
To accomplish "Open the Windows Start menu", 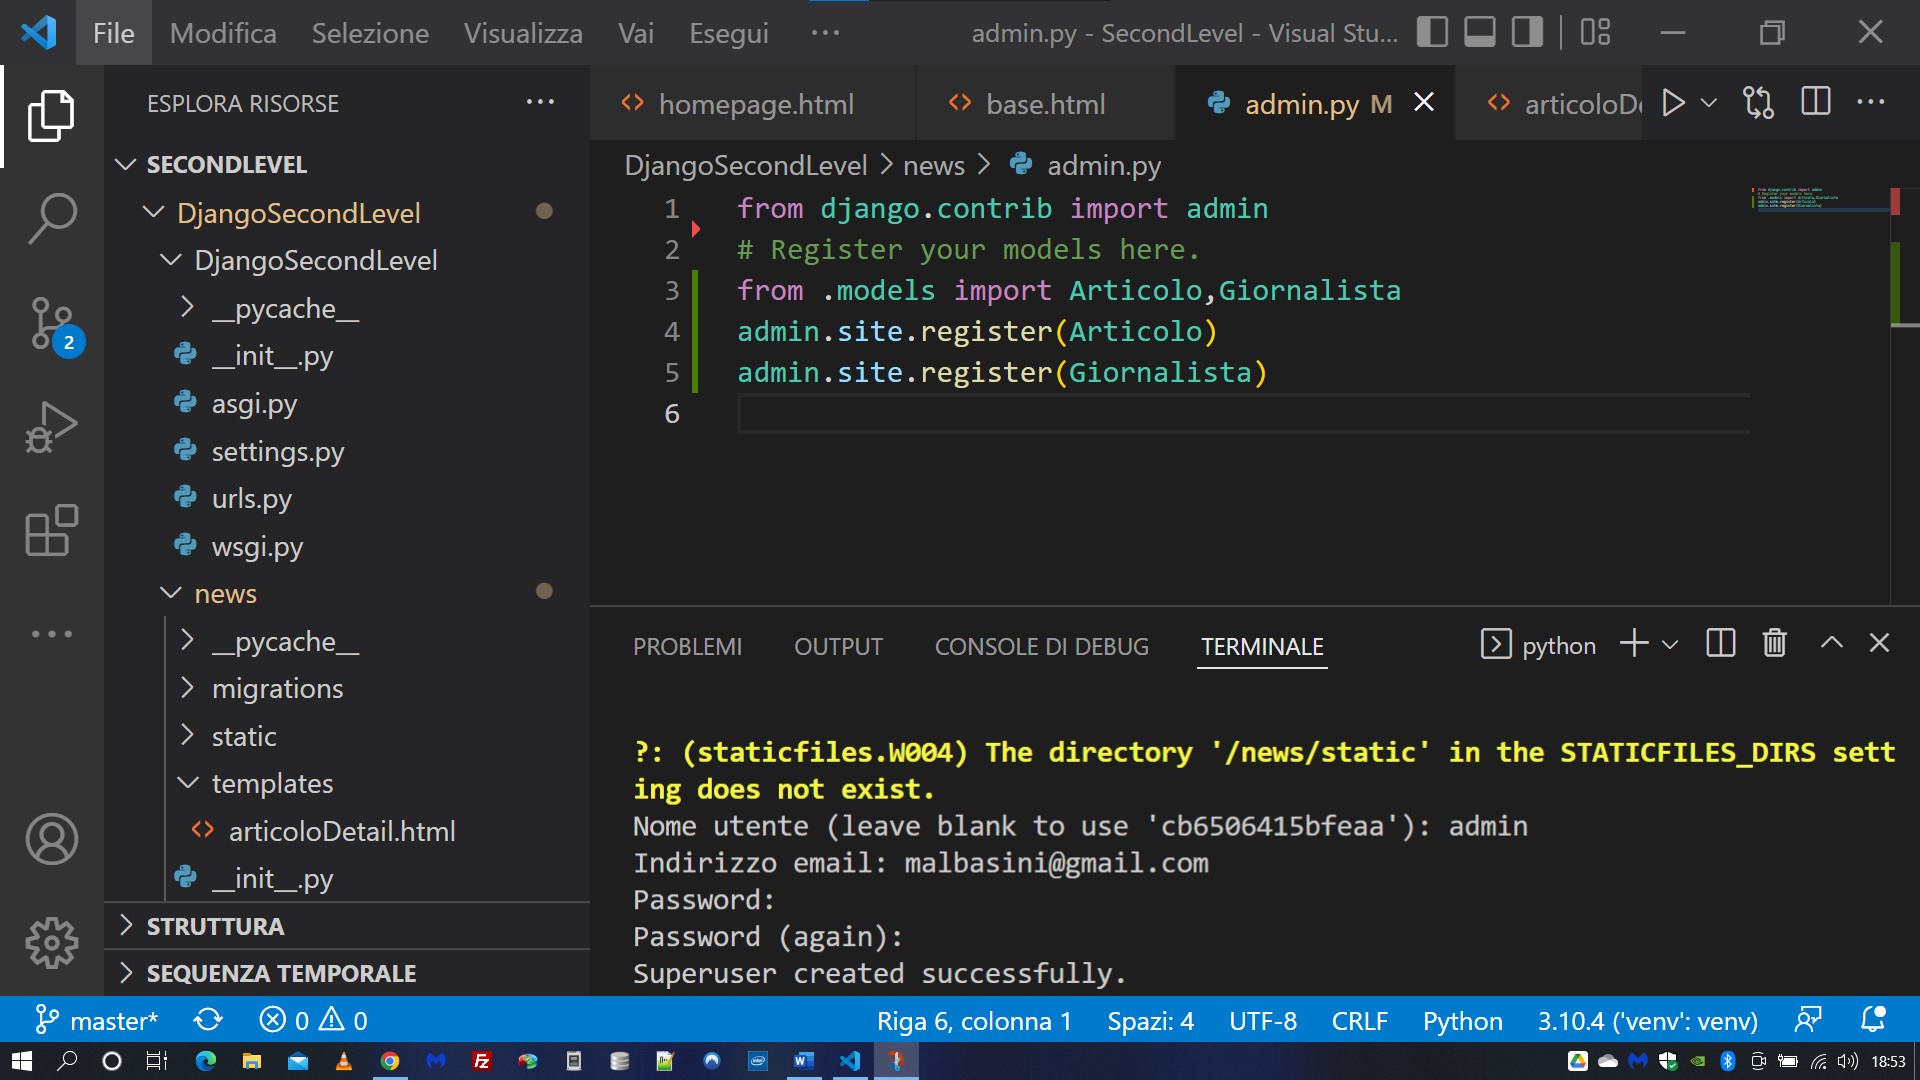I will click(x=22, y=1061).
